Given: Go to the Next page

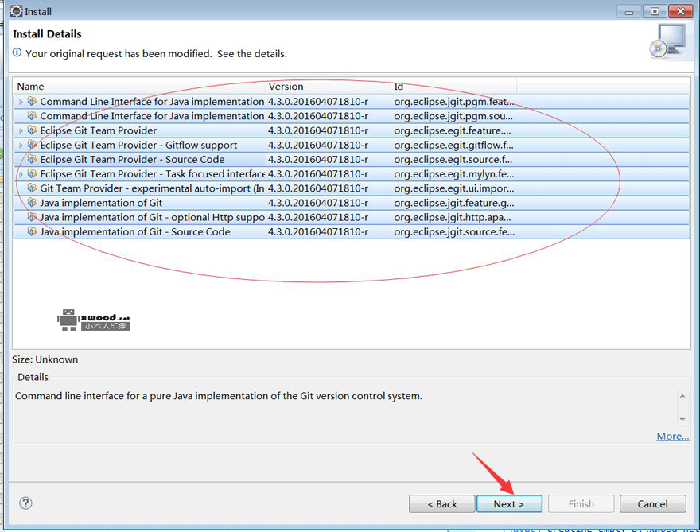Looking at the screenshot, I should pos(509,504).
